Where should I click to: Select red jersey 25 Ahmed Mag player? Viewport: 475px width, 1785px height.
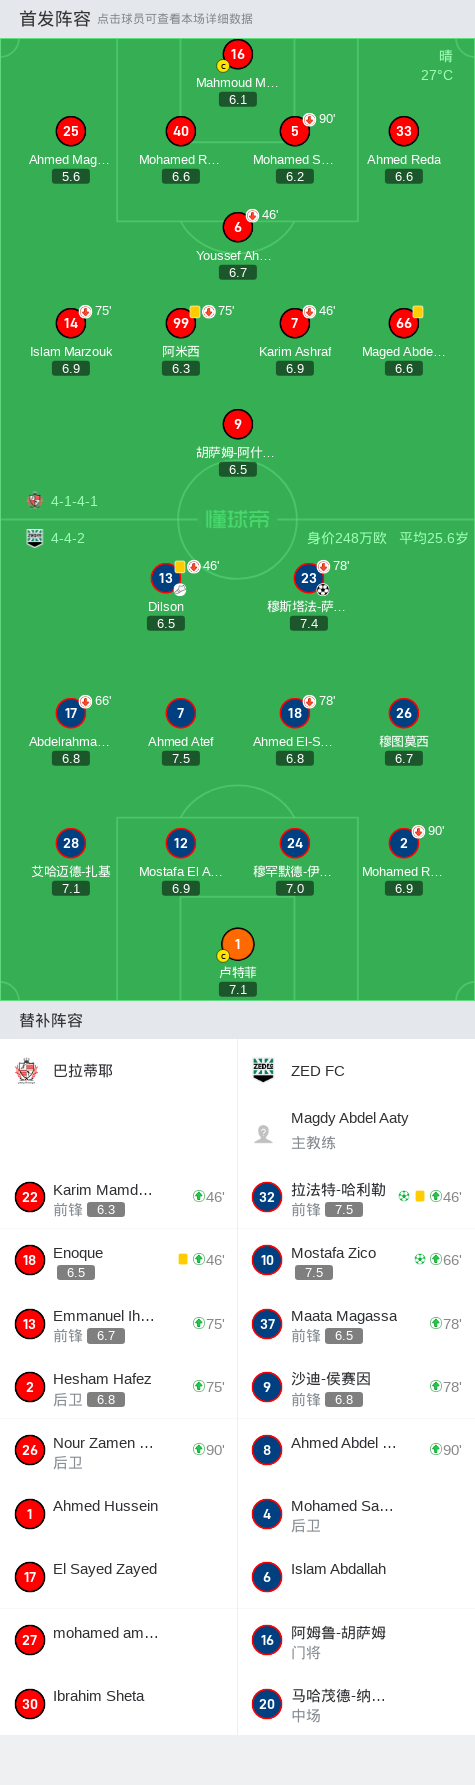[x=70, y=131]
